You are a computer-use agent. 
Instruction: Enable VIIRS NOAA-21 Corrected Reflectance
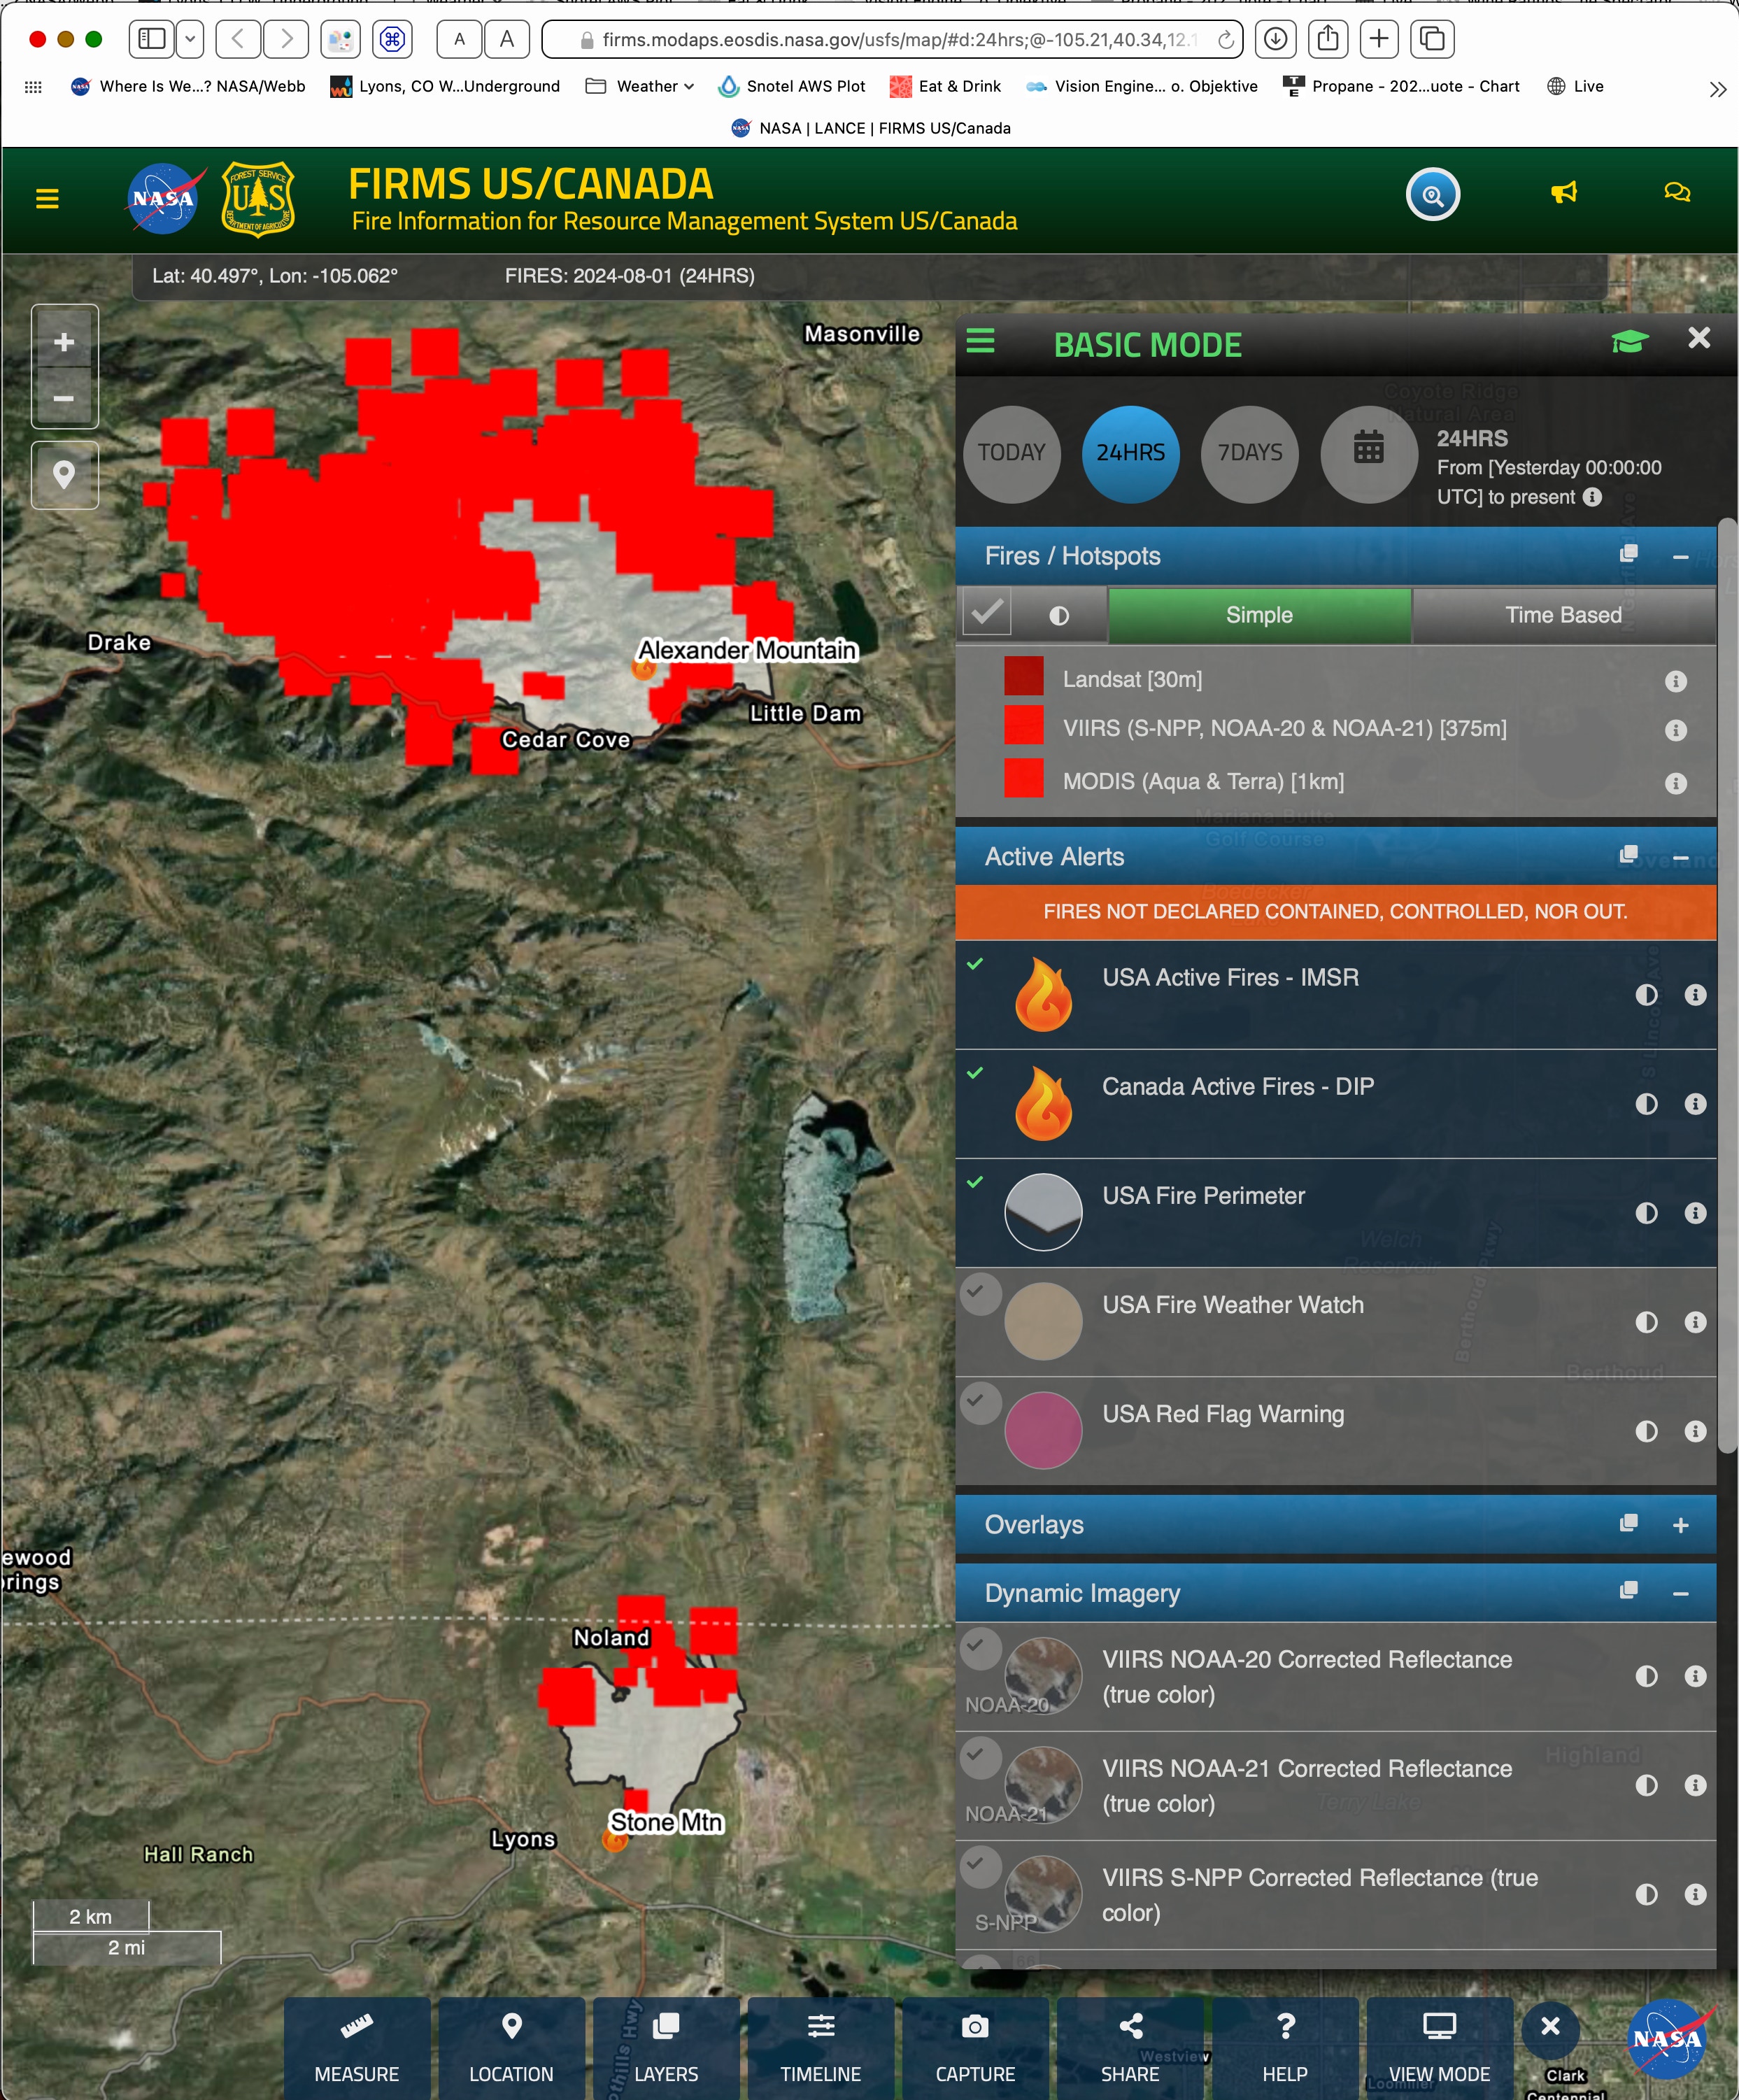tap(981, 1758)
